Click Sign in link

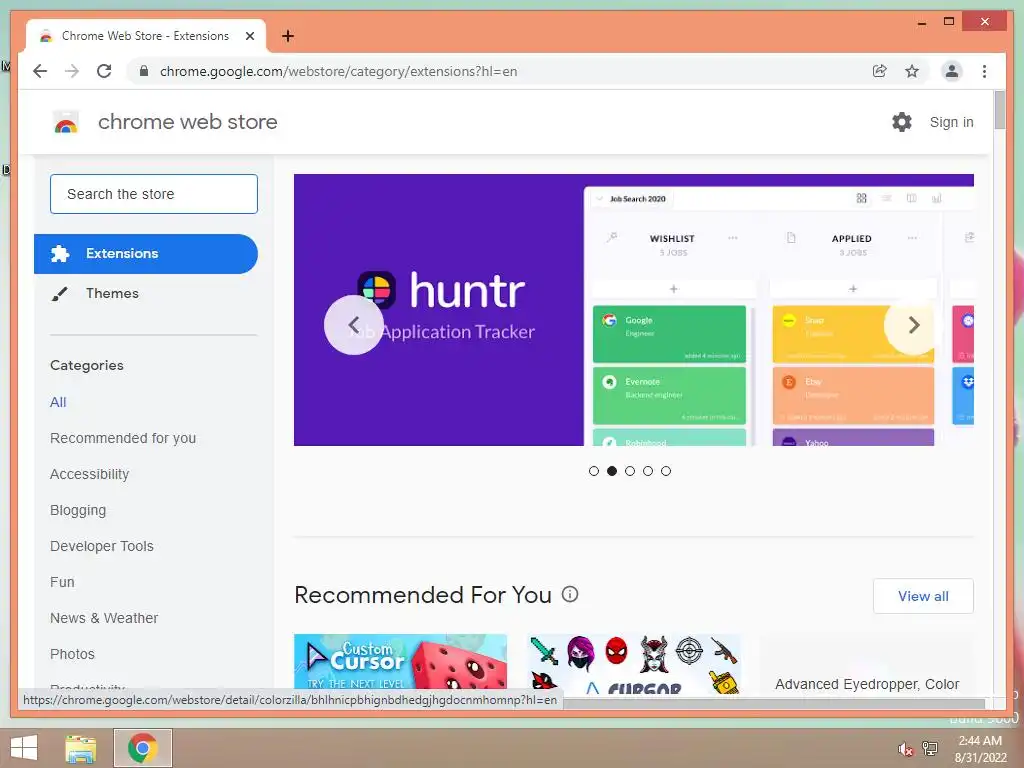point(952,122)
